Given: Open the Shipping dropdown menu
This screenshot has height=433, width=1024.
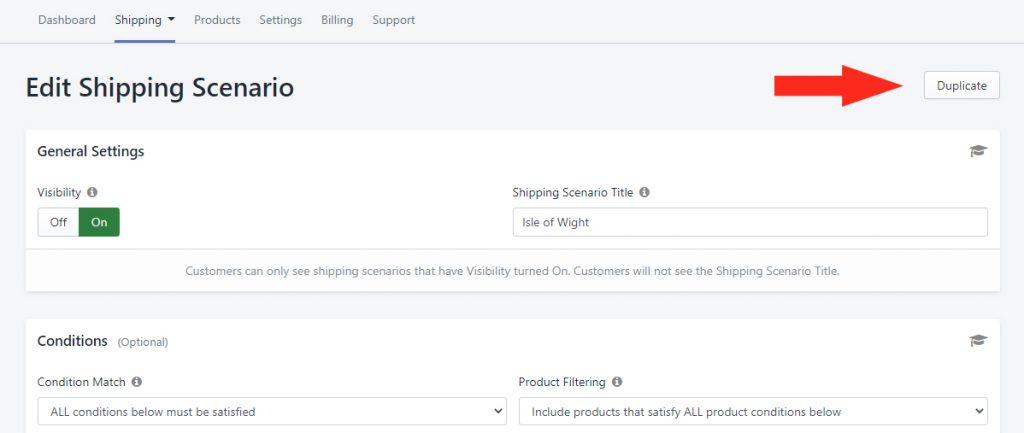Looking at the screenshot, I should pos(145,20).
